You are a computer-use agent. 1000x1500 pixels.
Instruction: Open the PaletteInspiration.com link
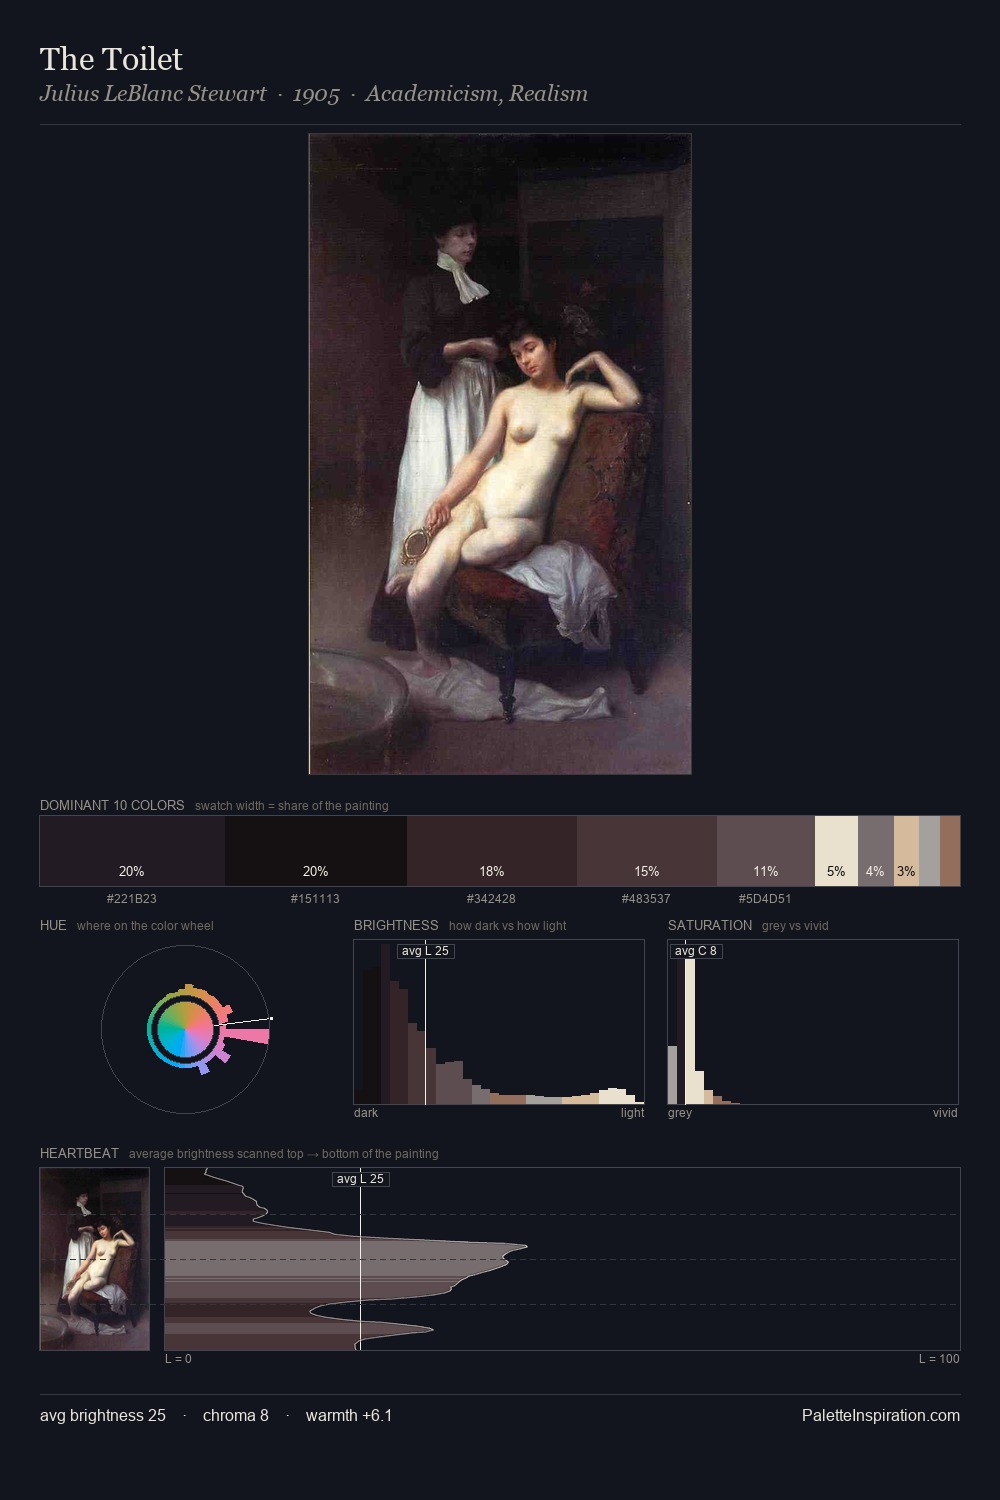pos(881,1415)
